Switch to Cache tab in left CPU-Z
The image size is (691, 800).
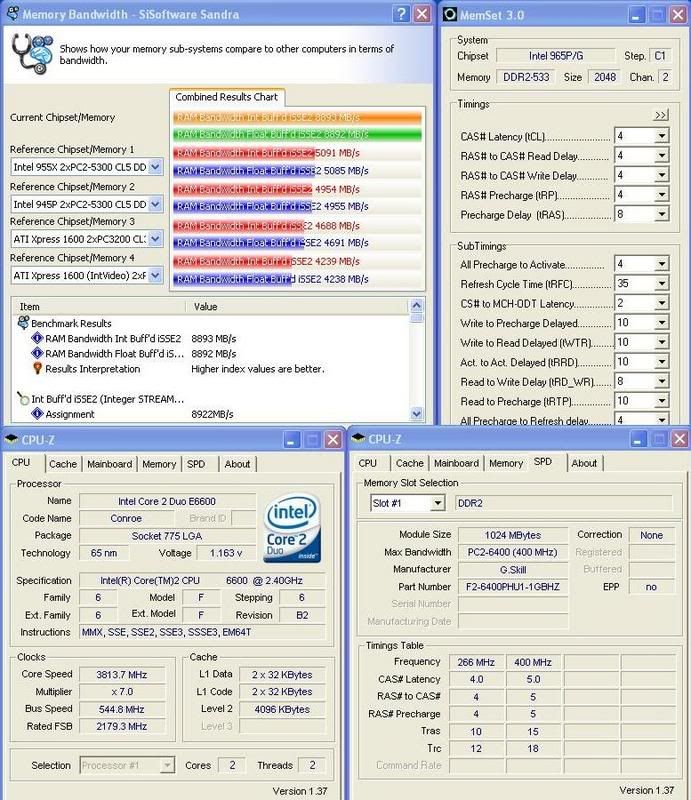(x=63, y=464)
